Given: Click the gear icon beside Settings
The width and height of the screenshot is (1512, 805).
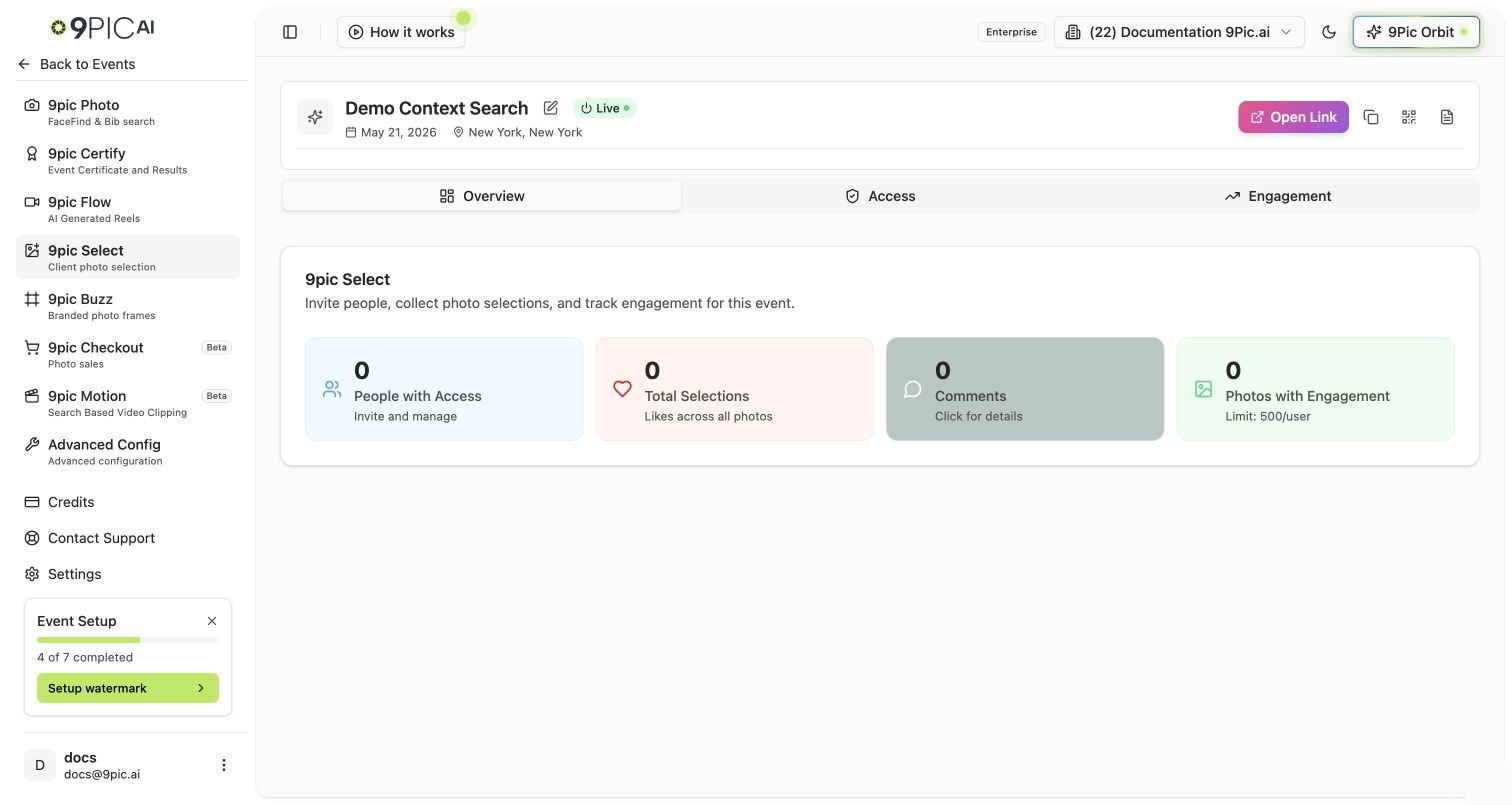Looking at the screenshot, I should pos(32,574).
